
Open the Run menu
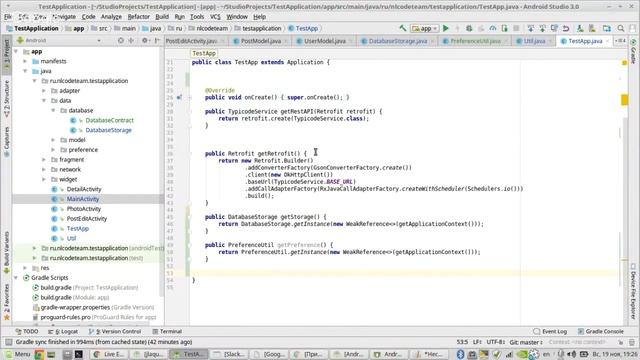(179, 17)
